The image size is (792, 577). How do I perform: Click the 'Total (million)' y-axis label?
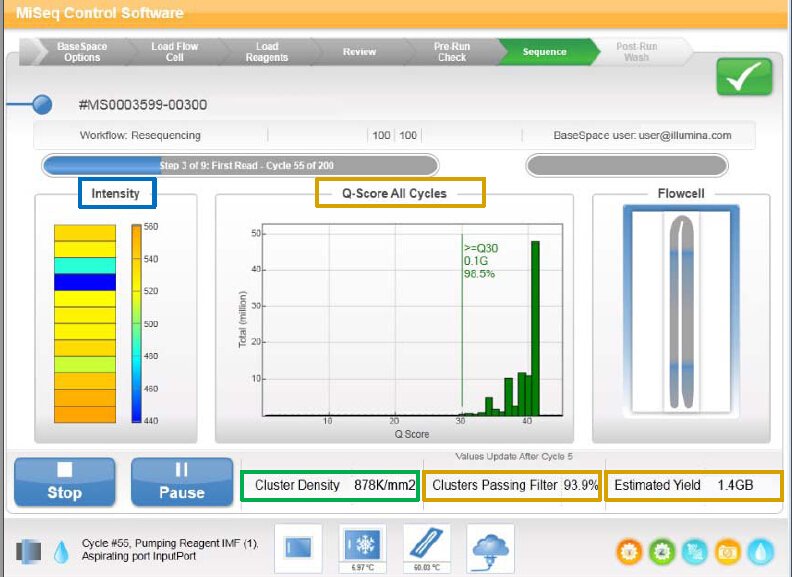point(242,319)
